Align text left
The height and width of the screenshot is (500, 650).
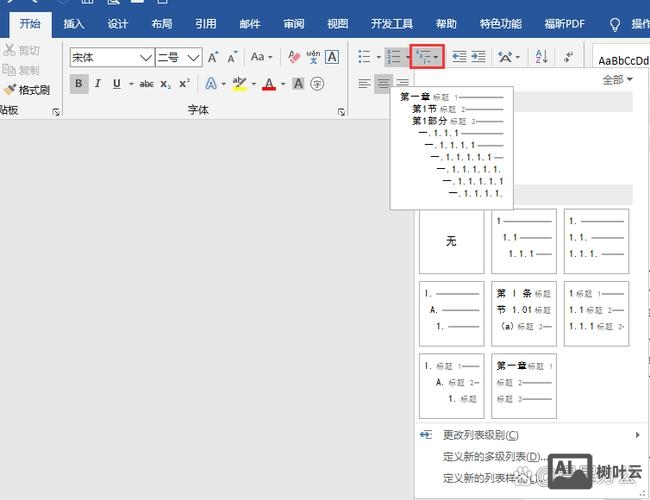364,83
